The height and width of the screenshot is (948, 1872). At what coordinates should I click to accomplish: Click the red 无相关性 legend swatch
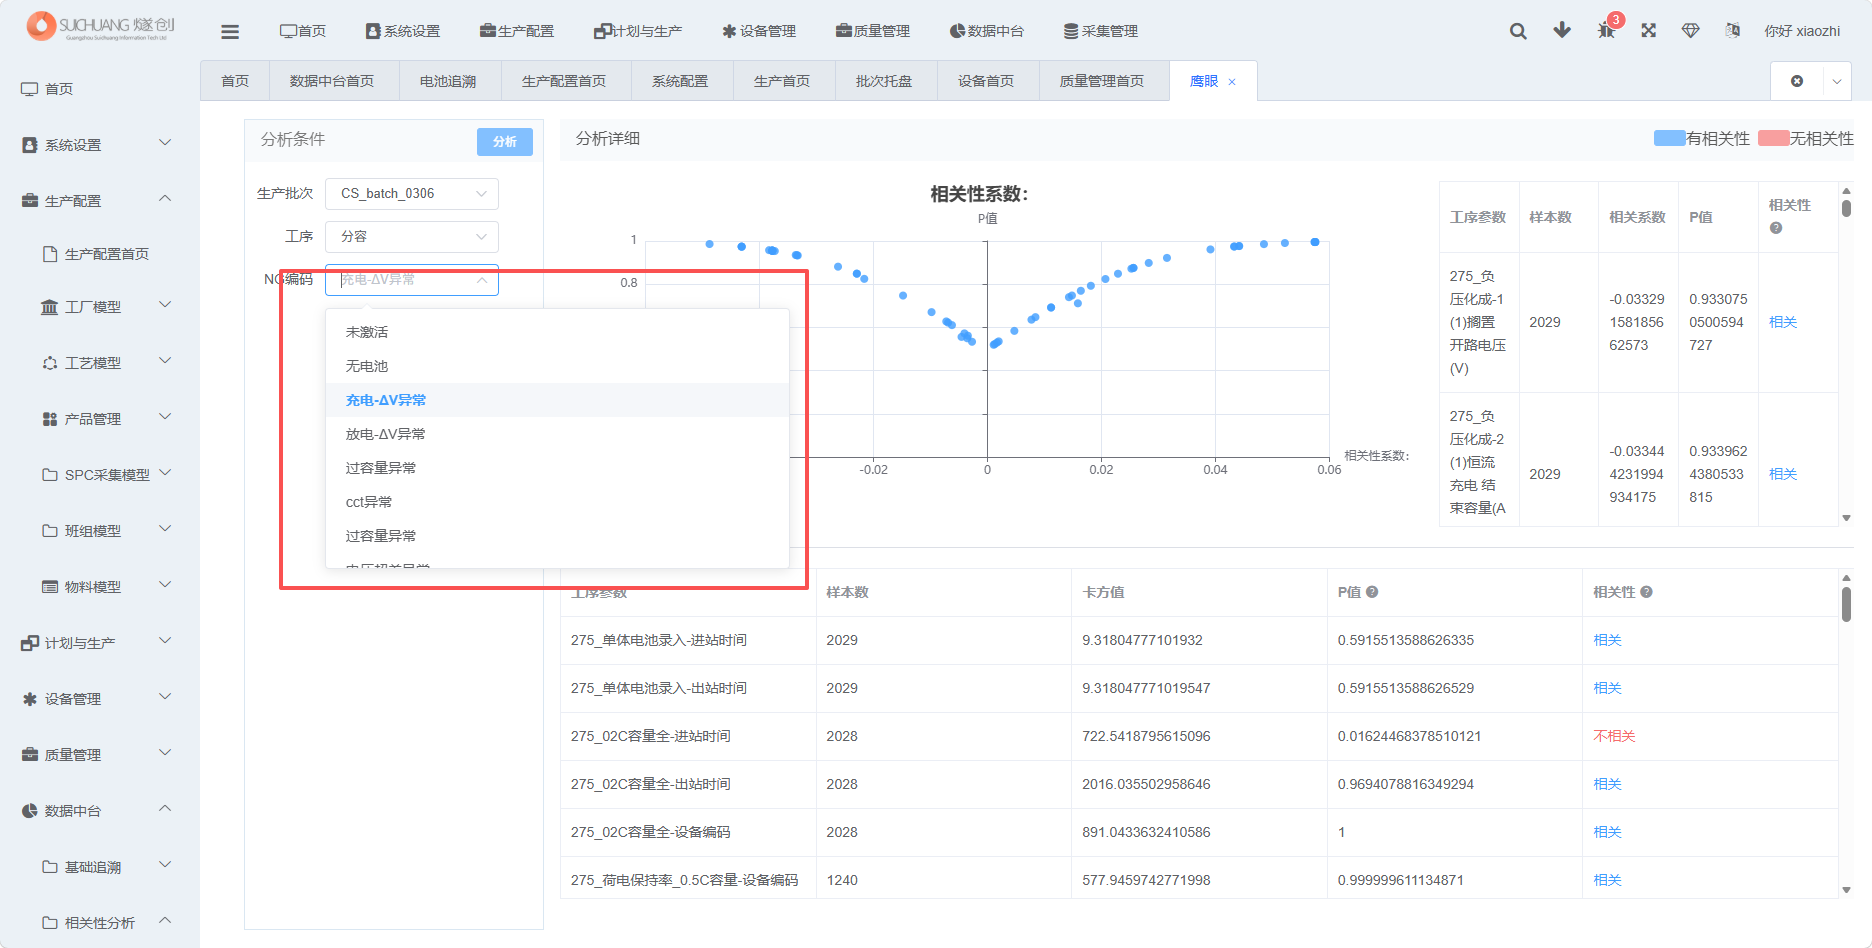(1774, 139)
